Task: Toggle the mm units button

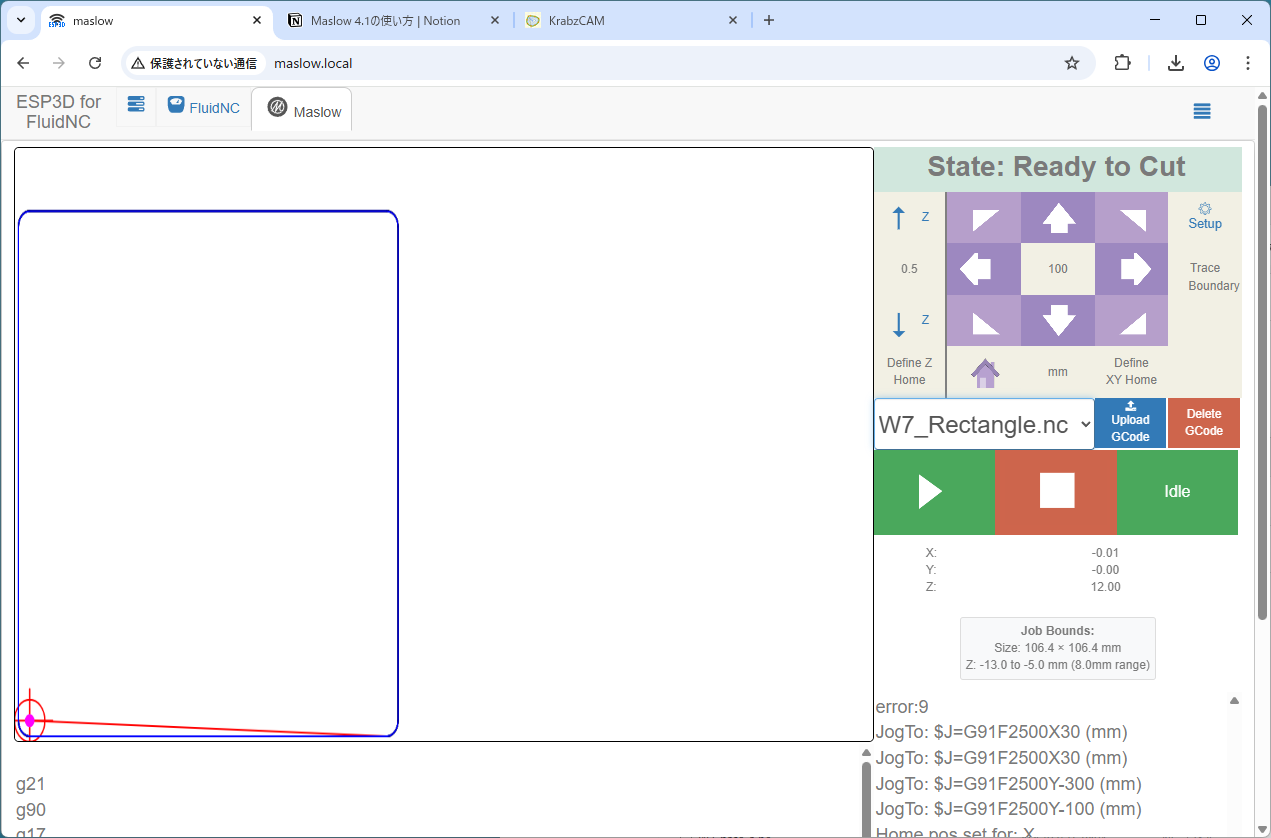Action: (1058, 372)
